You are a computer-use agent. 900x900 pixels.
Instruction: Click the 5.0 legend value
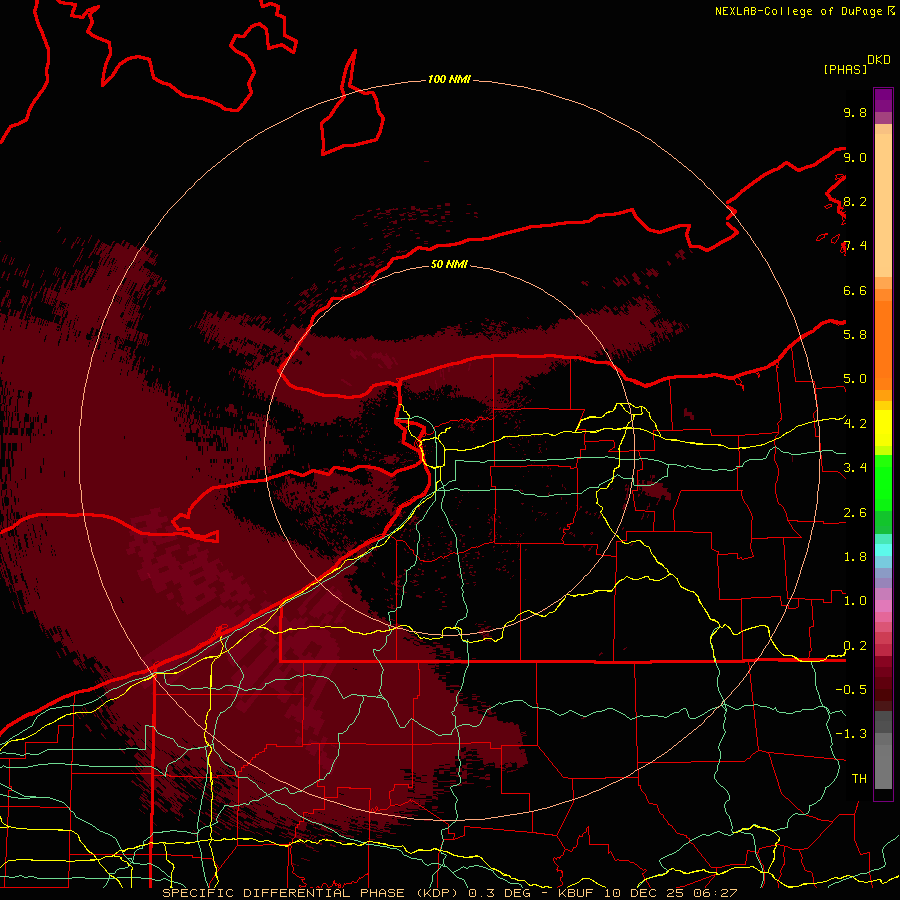[855, 379]
